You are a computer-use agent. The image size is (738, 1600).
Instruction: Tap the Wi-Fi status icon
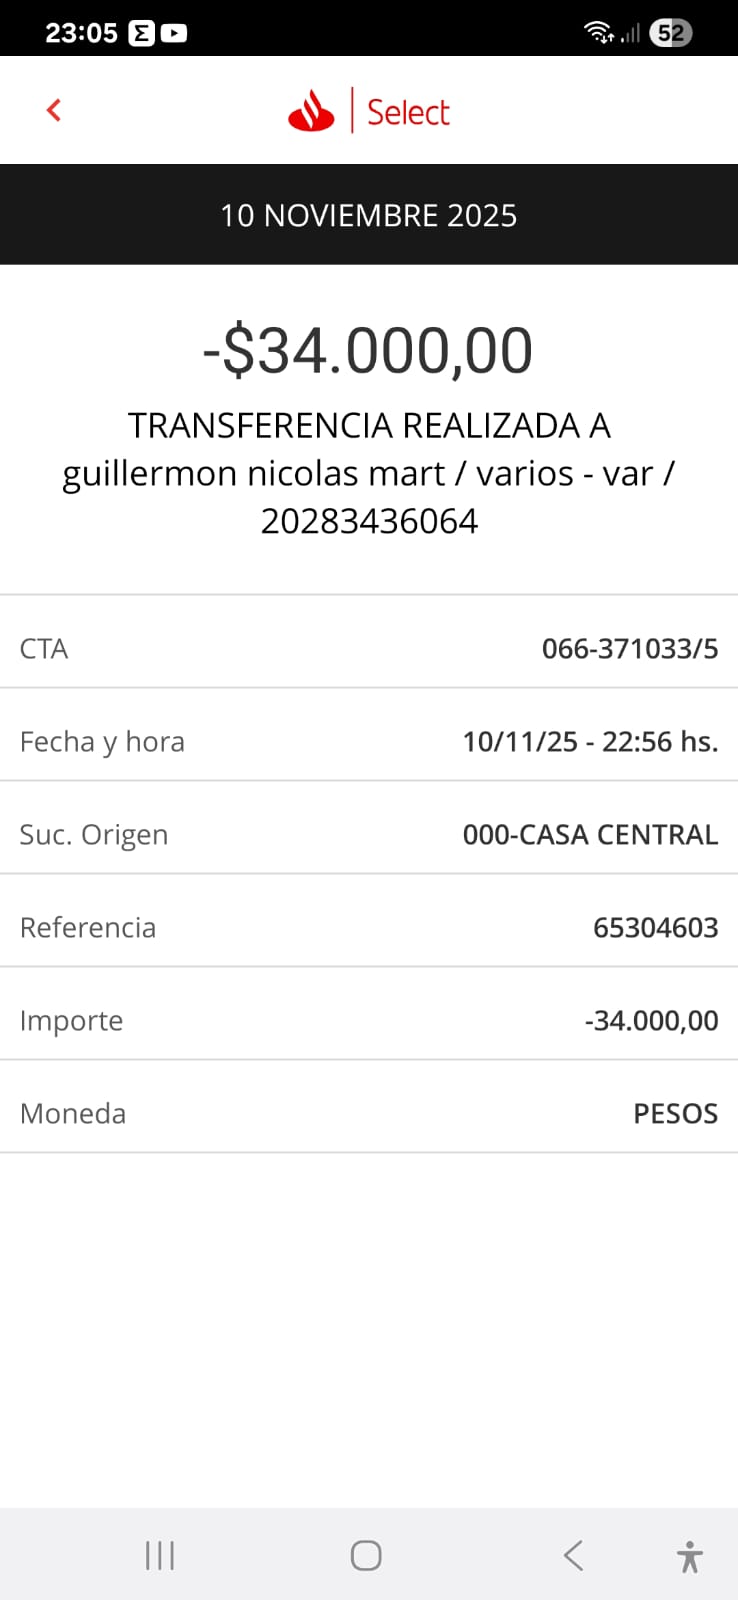click(x=598, y=33)
